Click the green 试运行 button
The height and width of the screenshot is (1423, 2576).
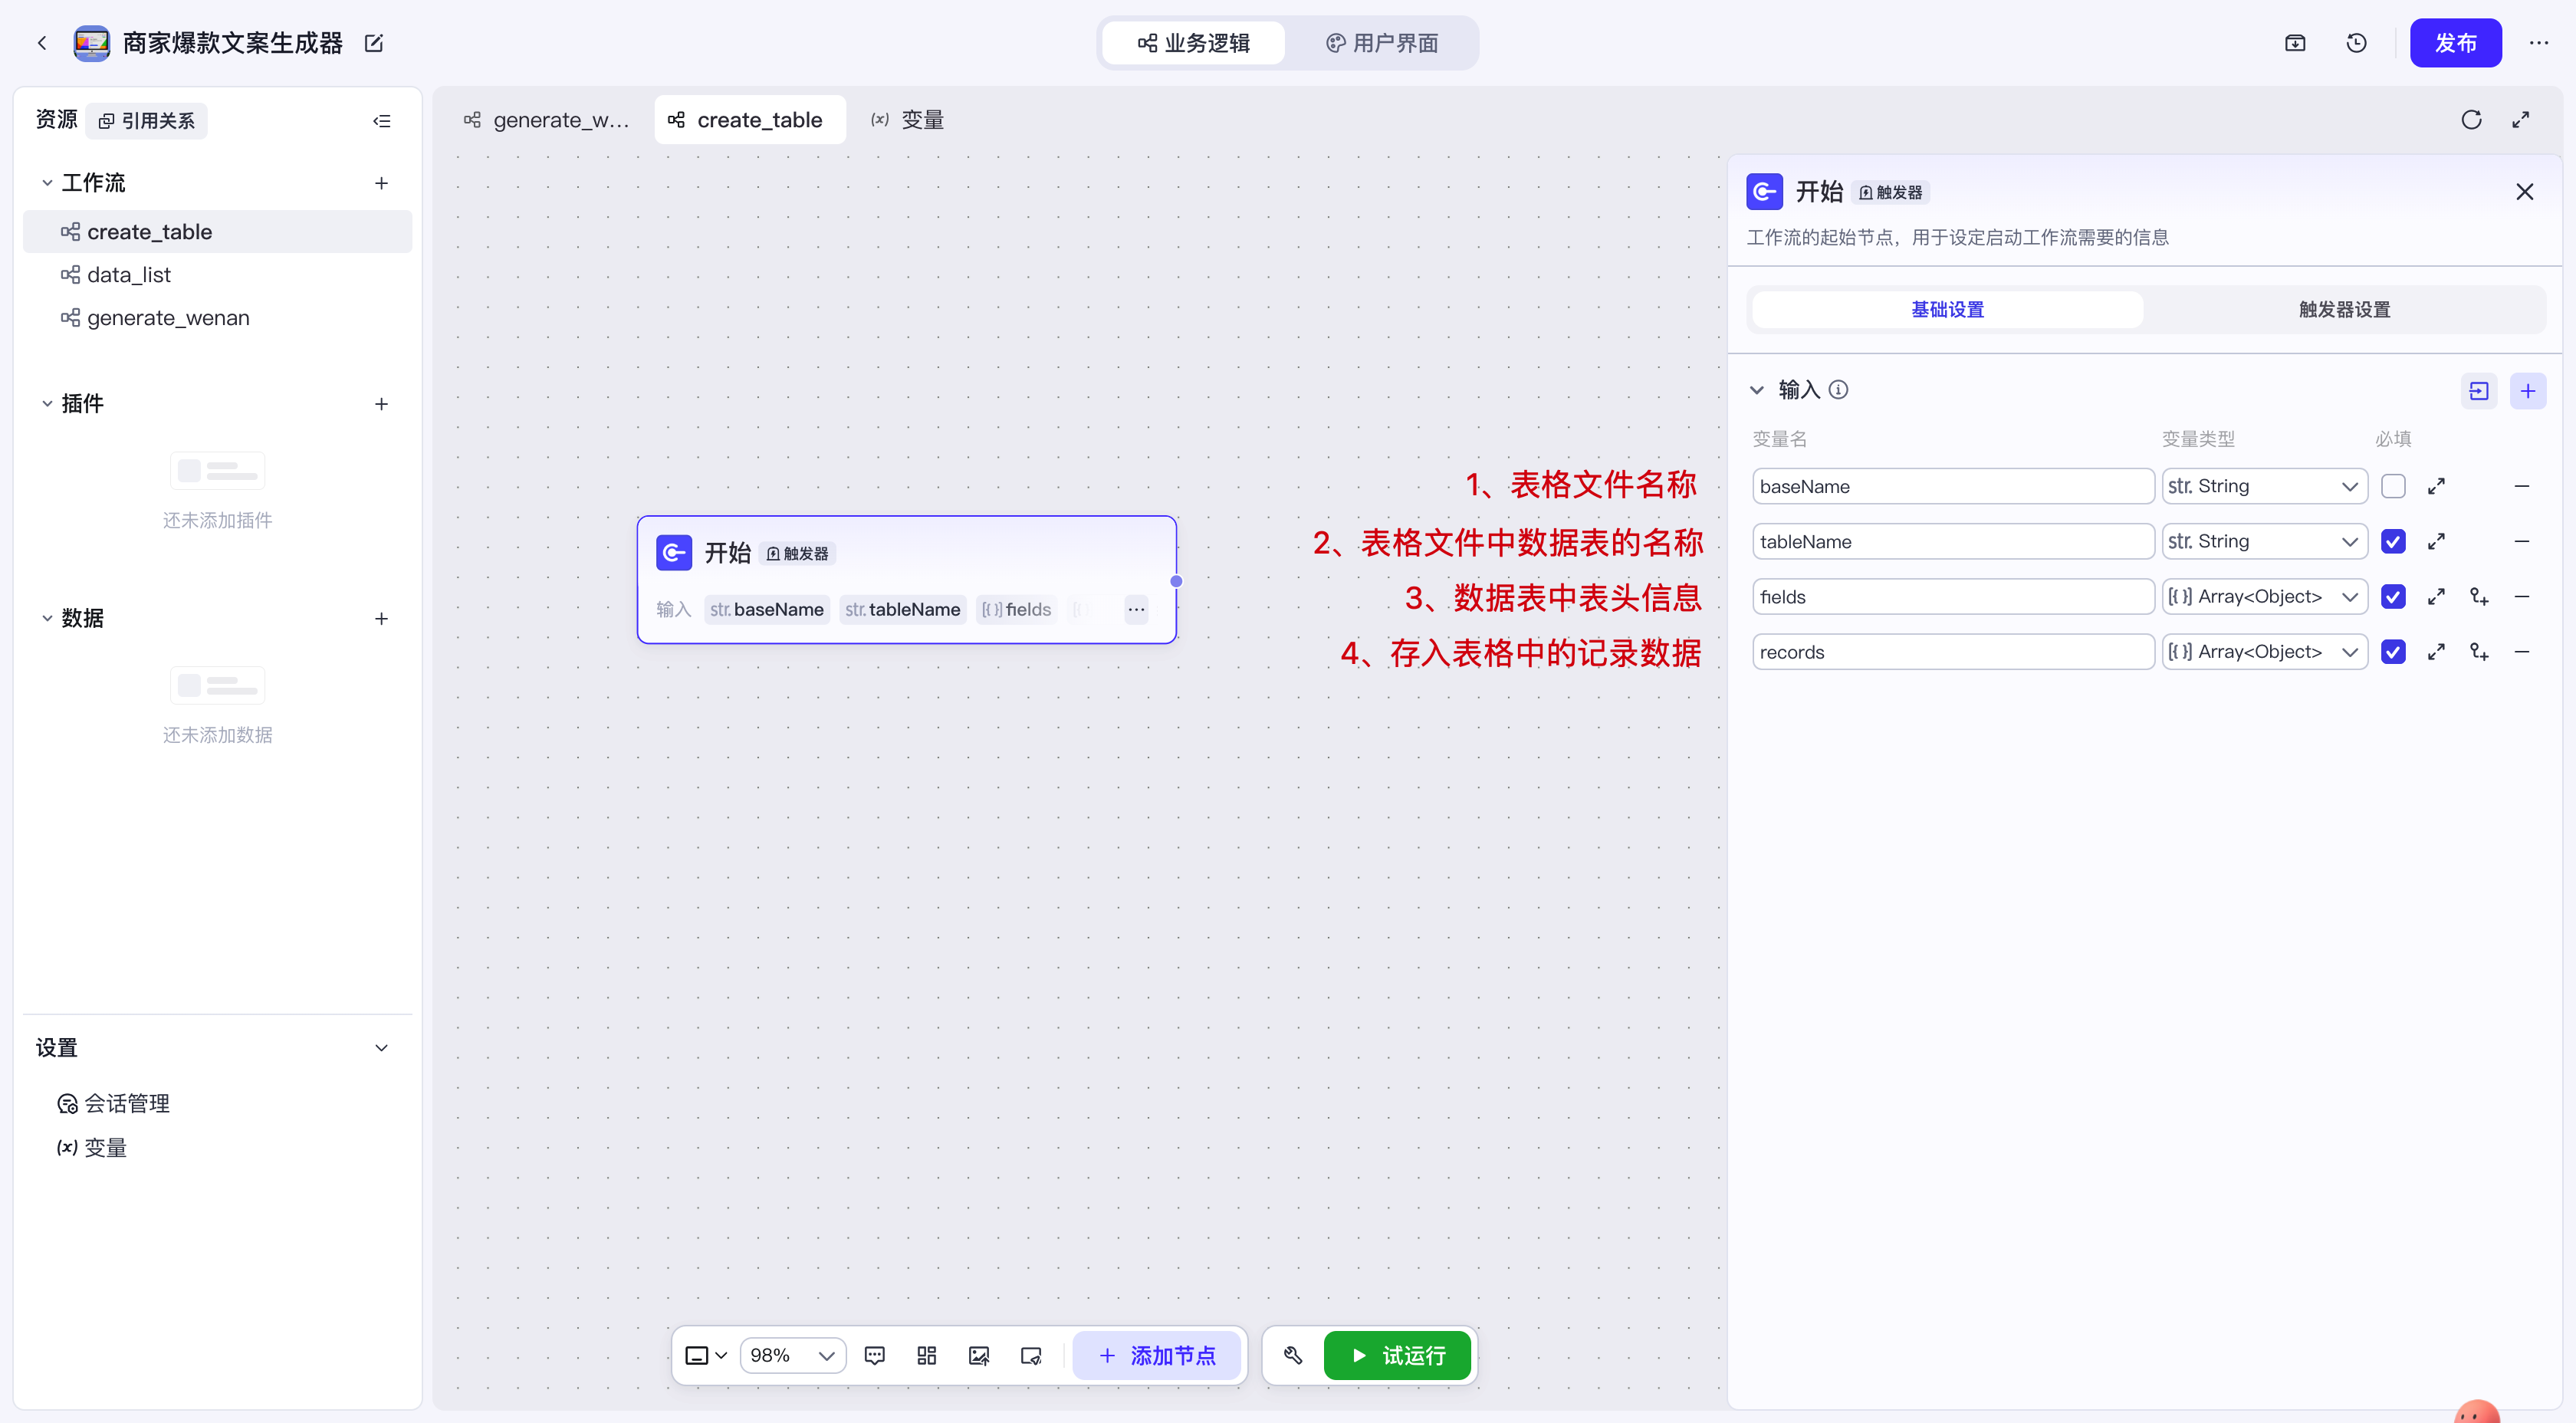1397,1355
